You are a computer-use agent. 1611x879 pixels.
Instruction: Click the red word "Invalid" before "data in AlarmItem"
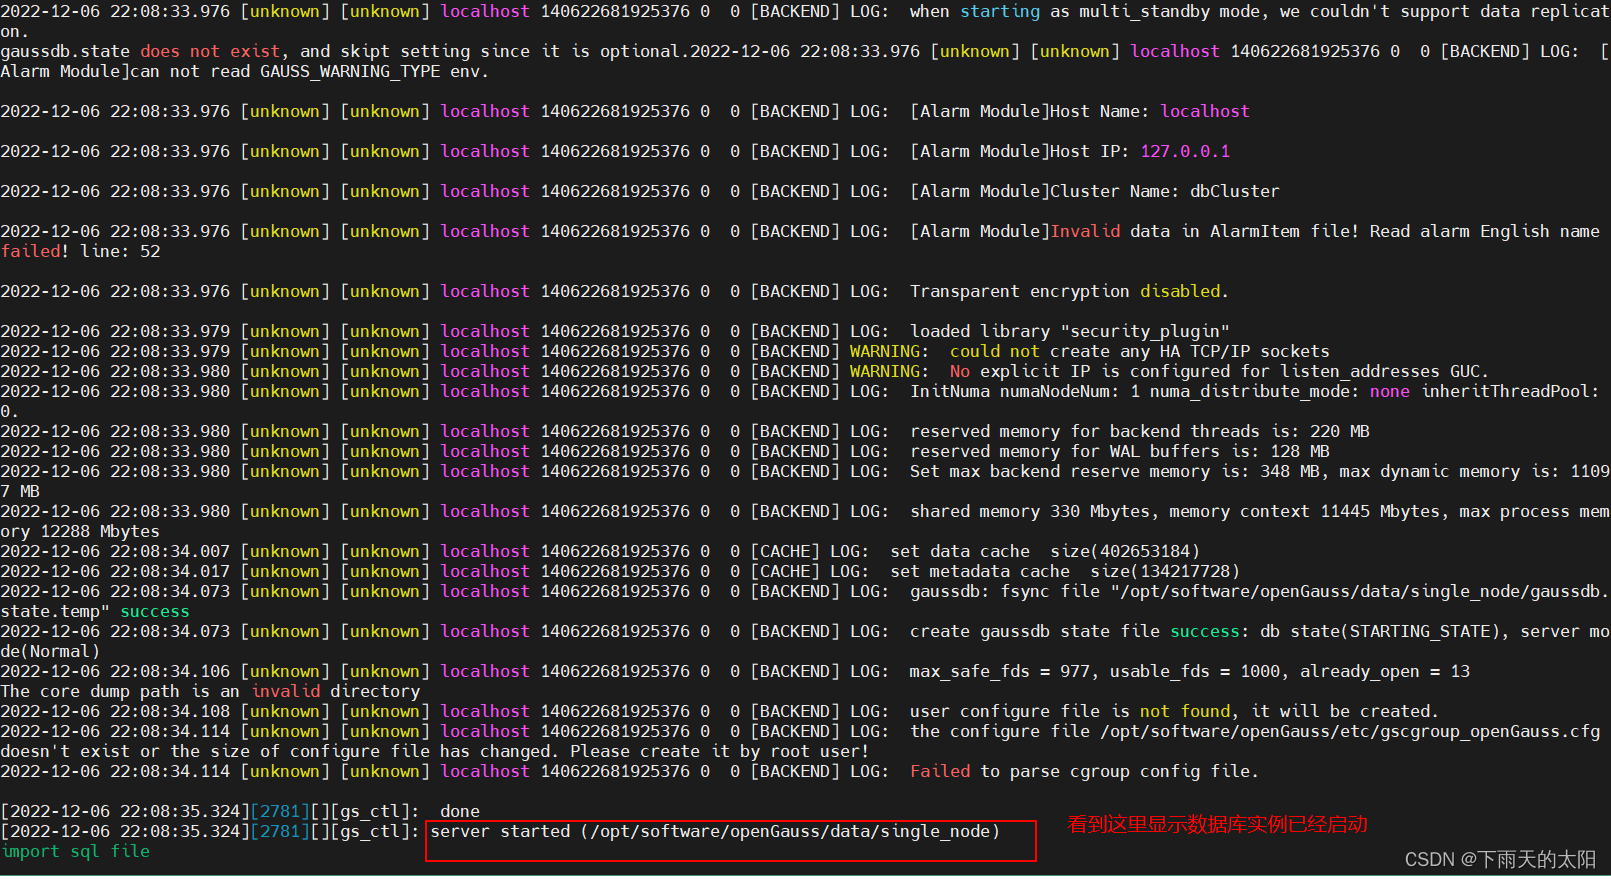1085,232
